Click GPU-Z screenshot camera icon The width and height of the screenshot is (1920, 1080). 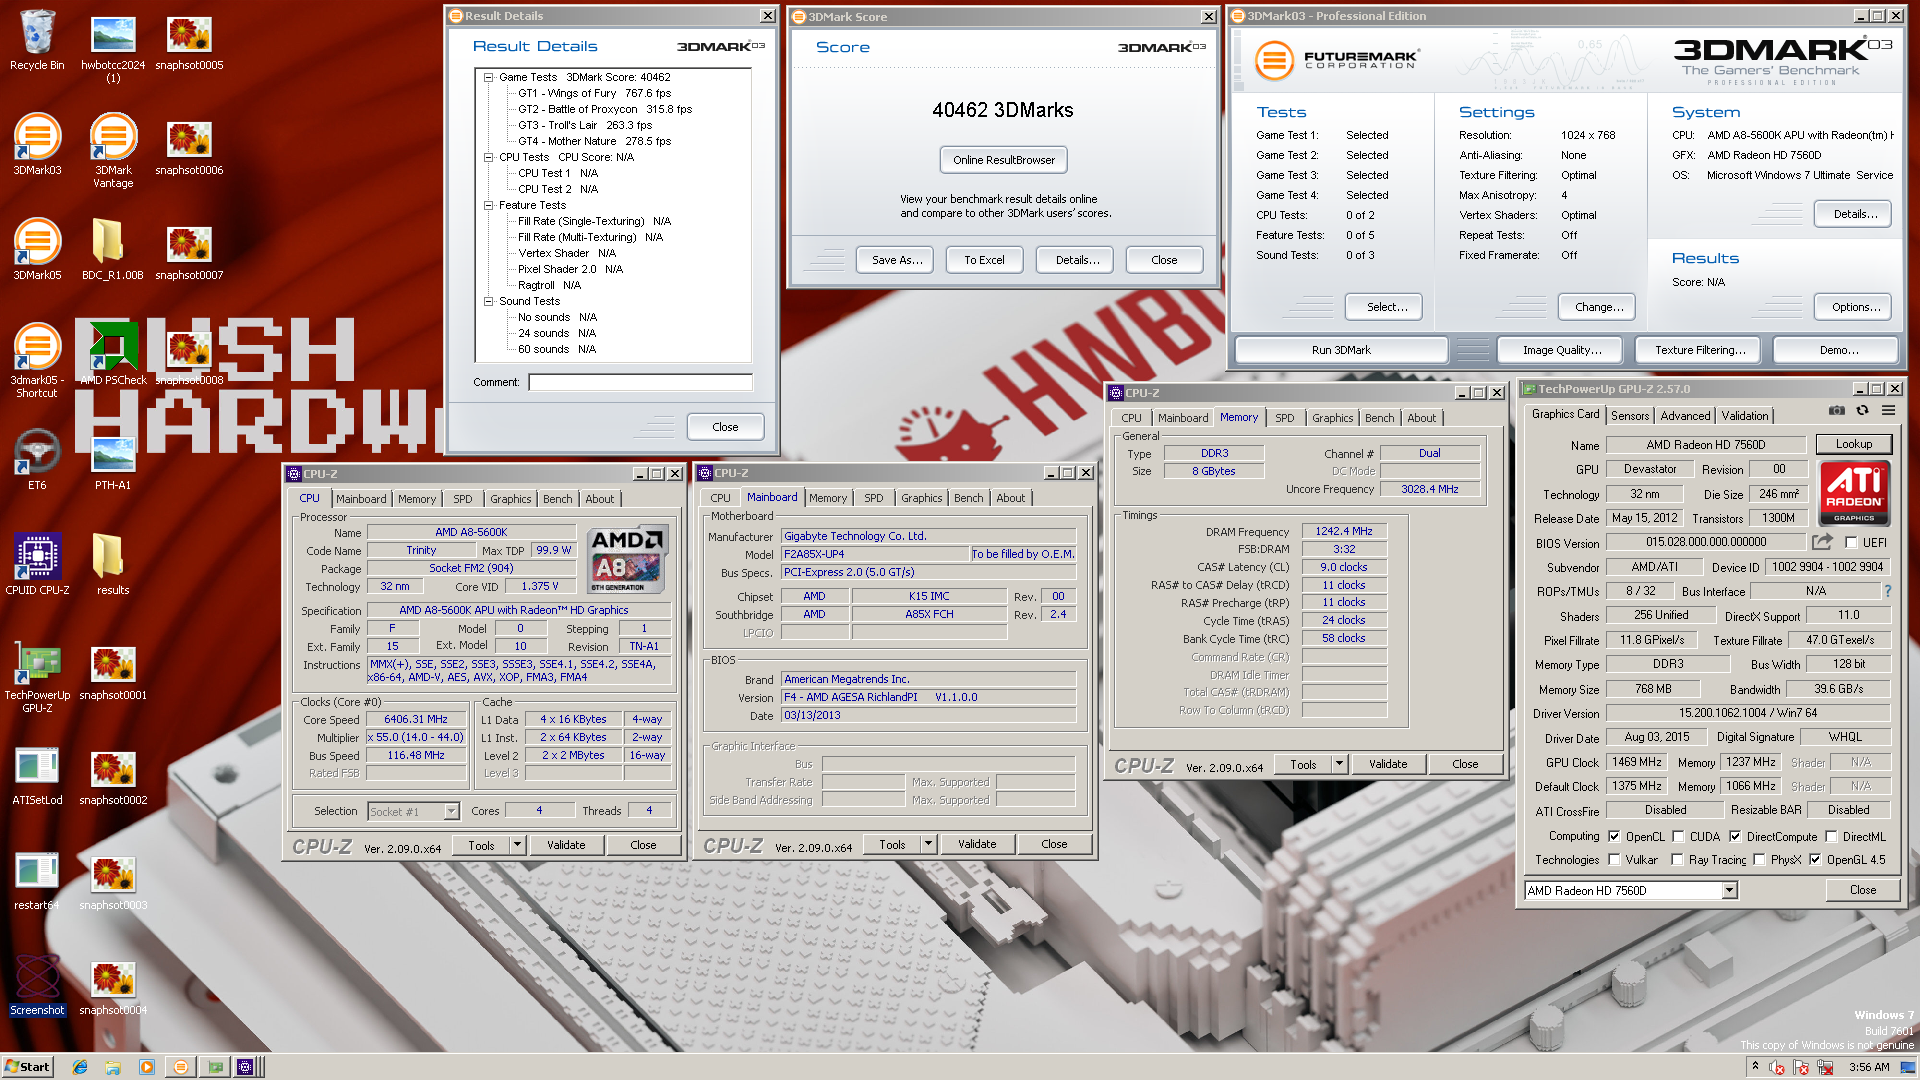click(x=1837, y=411)
